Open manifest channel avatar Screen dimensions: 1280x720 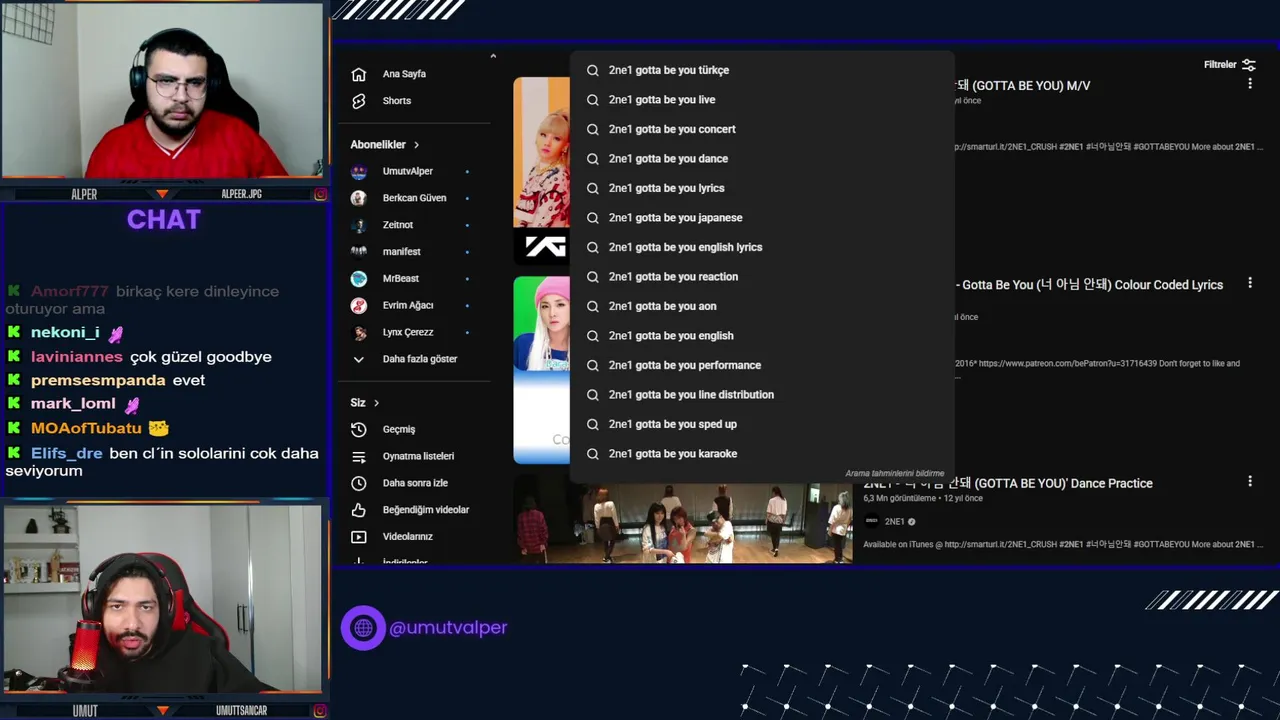(x=359, y=252)
